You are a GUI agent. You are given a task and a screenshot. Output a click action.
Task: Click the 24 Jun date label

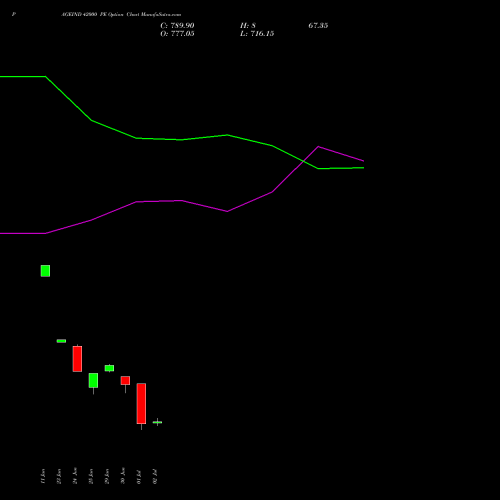75,476
